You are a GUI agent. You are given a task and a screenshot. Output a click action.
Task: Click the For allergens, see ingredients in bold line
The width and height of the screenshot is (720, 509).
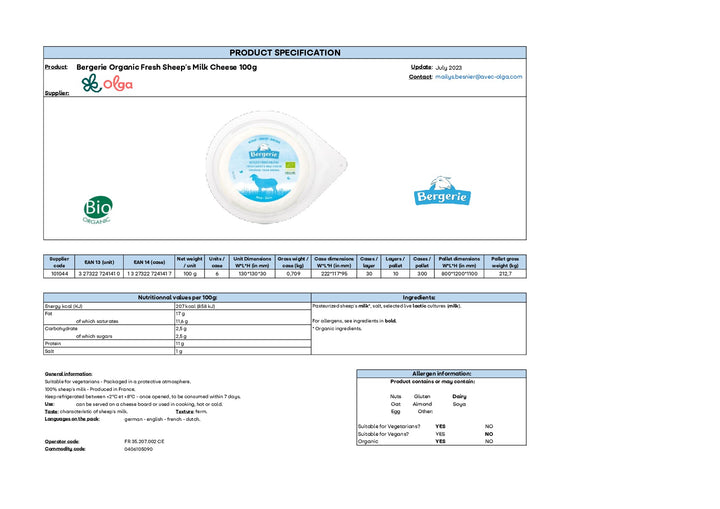(x=354, y=321)
